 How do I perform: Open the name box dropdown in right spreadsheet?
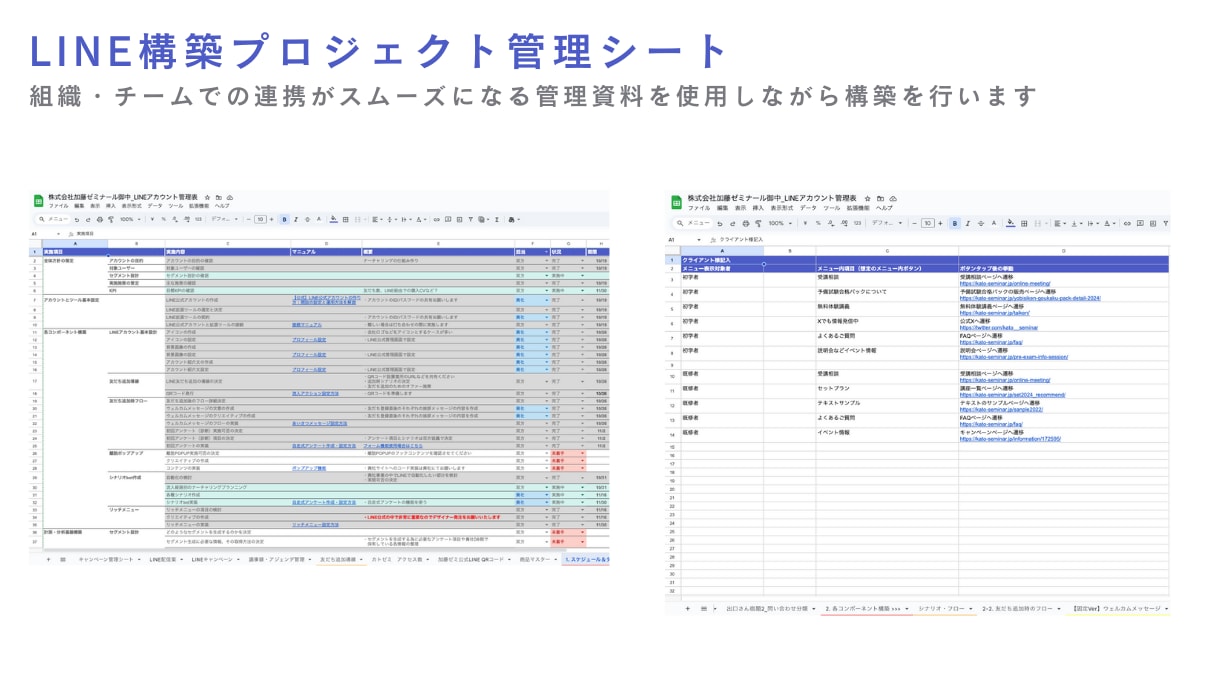[699, 239]
